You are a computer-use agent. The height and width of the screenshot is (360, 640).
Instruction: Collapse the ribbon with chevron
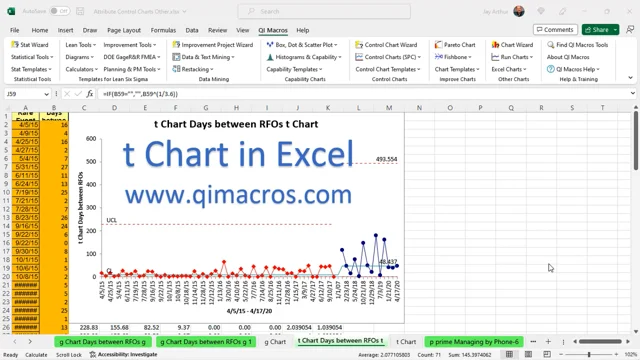point(630,78)
